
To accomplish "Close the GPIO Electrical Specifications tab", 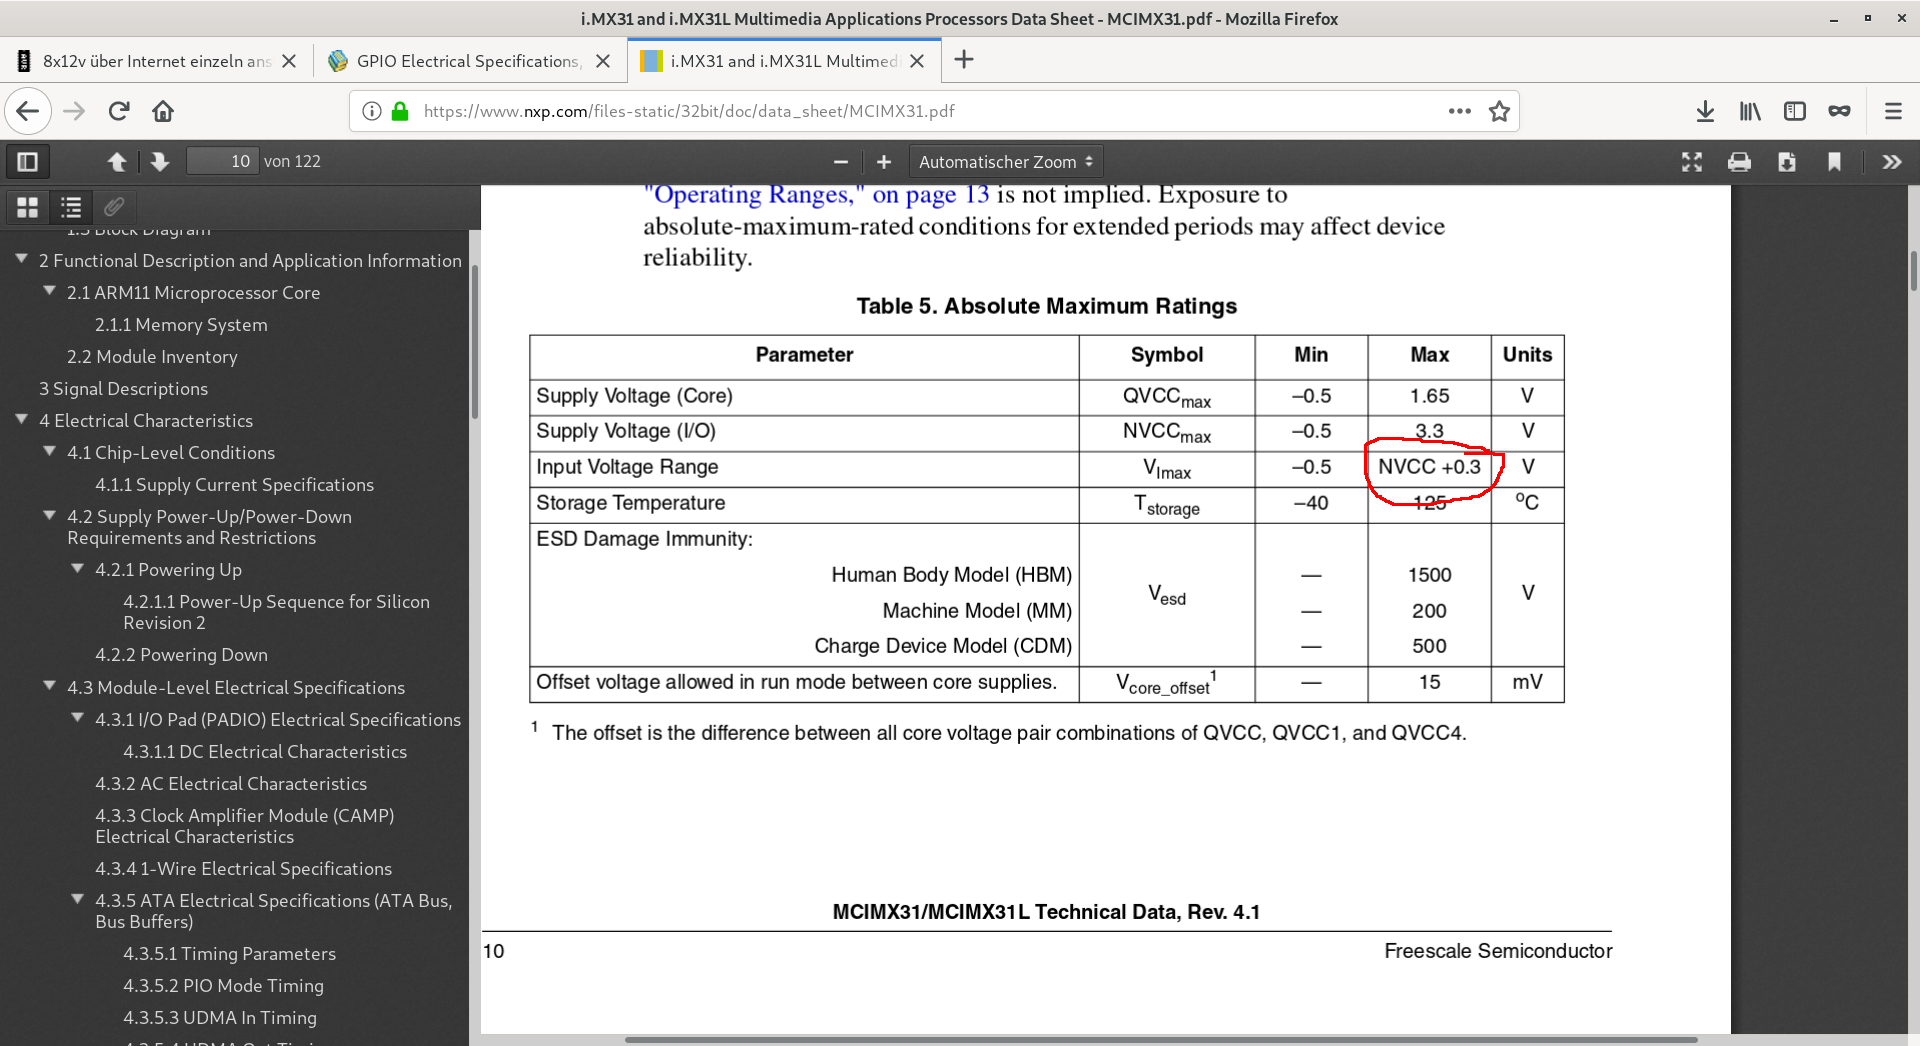I will (603, 61).
